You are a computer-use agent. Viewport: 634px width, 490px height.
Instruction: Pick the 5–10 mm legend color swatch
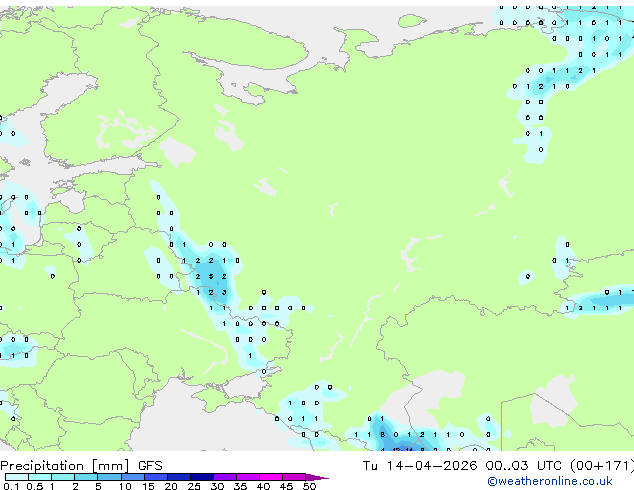(x=110, y=477)
